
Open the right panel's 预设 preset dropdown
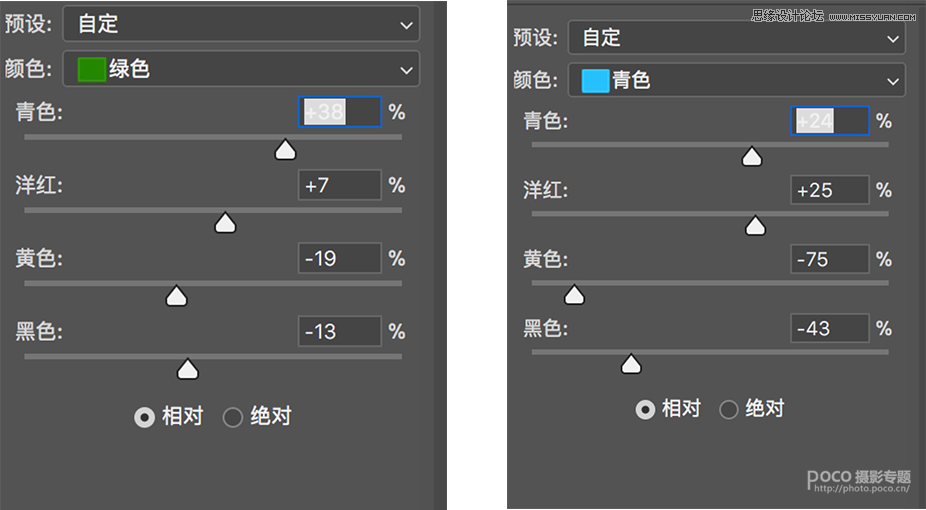[x=736, y=38]
